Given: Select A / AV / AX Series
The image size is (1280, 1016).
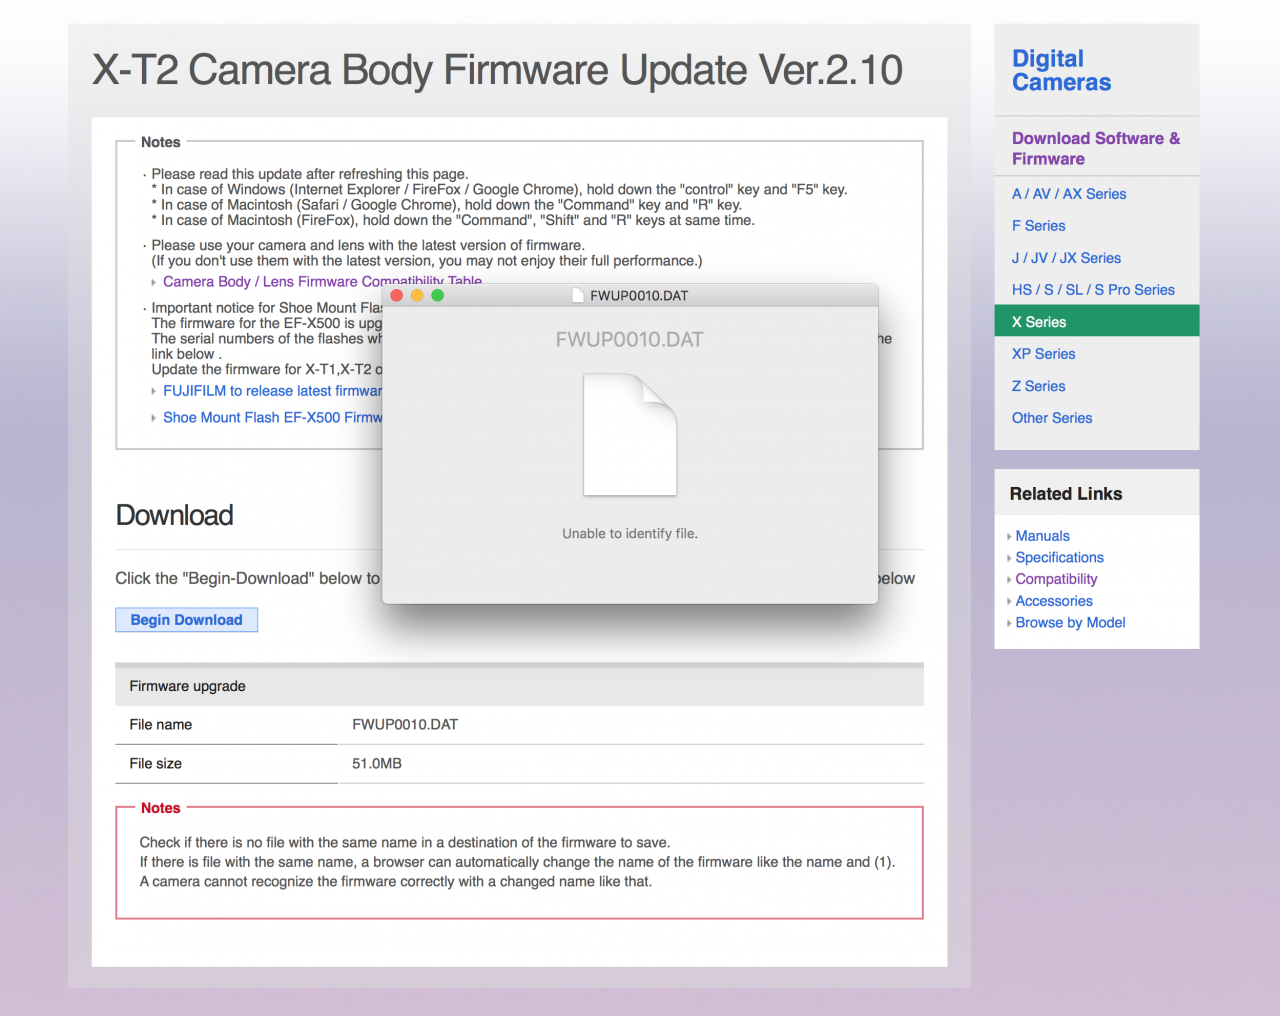Looking at the screenshot, I should click(1068, 194).
